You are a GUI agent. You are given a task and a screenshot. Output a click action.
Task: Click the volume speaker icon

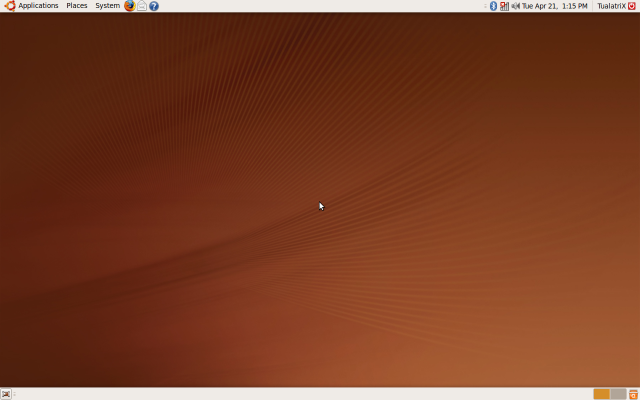click(x=515, y=6)
